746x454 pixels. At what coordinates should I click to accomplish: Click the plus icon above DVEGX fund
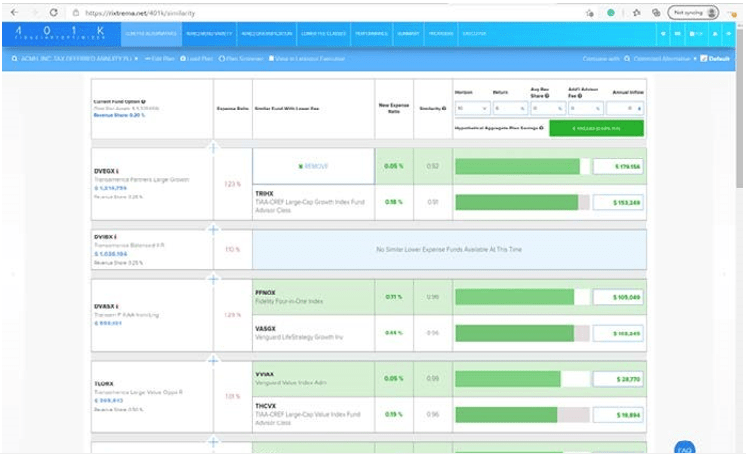pos(212,146)
